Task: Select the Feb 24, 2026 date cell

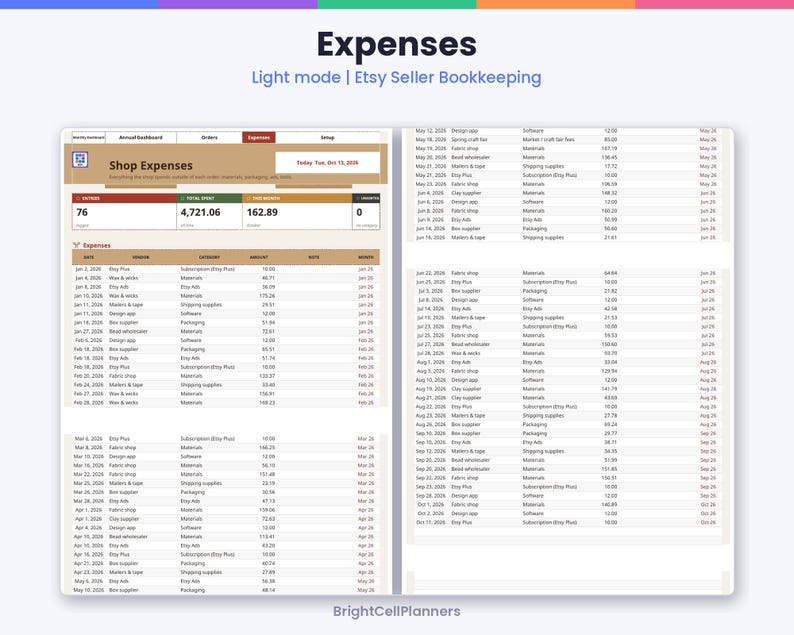Action: pyautogui.click(x=89, y=385)
